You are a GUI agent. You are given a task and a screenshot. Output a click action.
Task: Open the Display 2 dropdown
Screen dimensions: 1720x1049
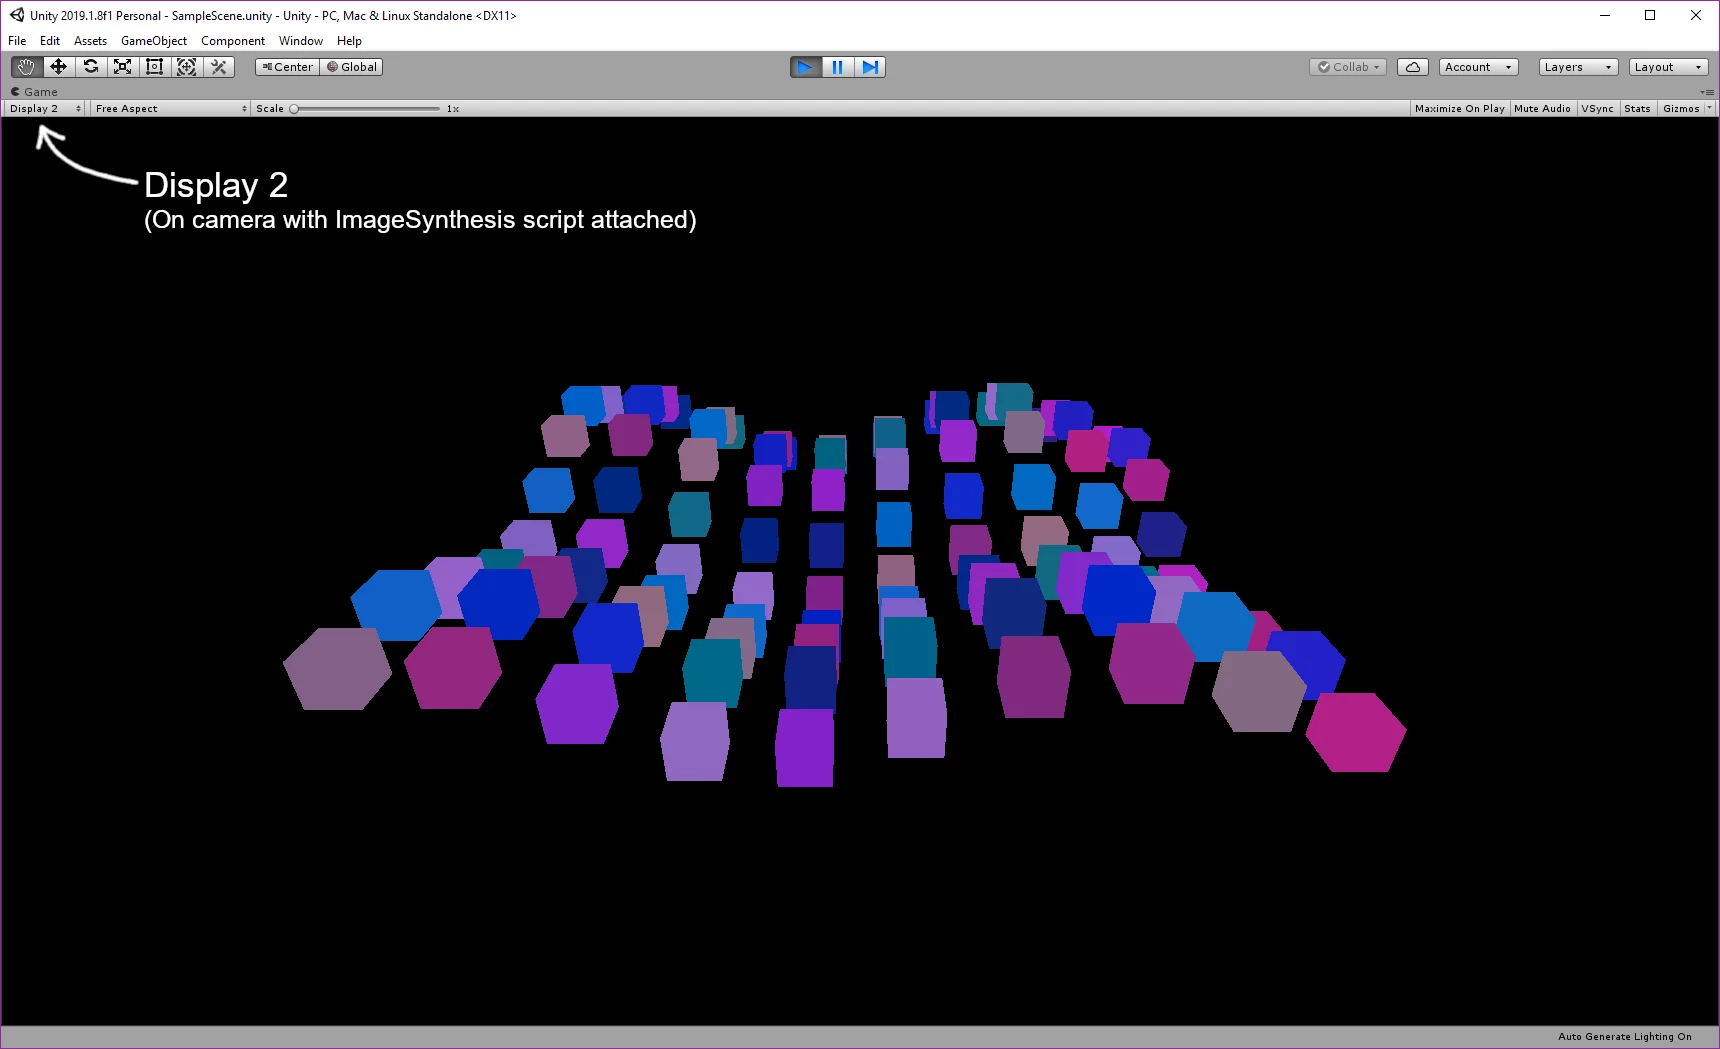[45, 108]
